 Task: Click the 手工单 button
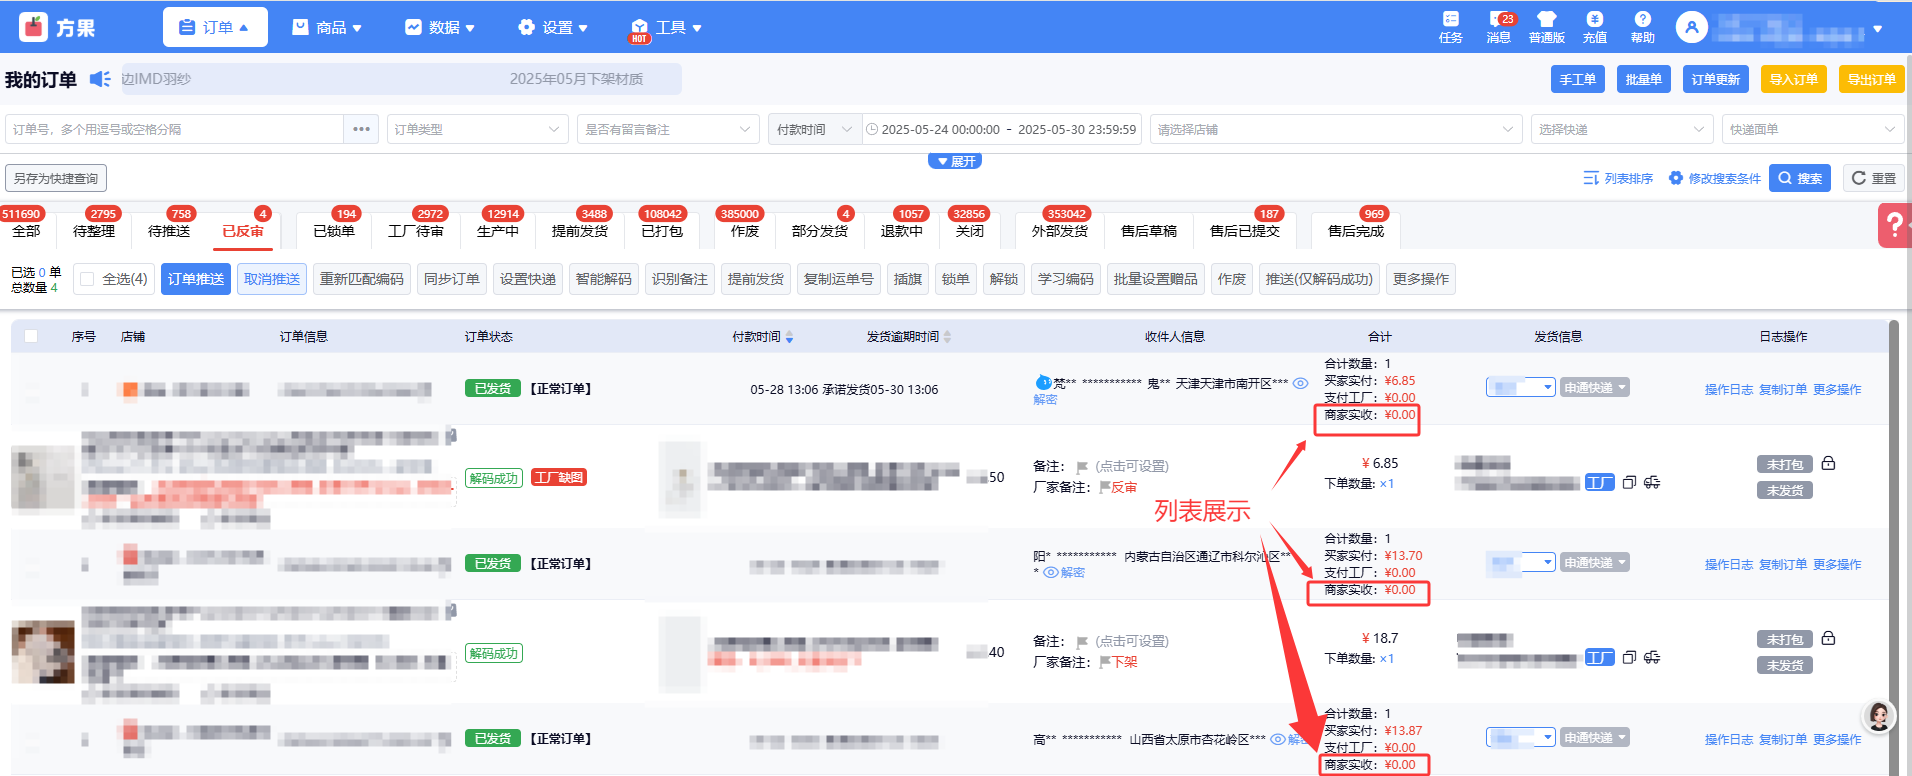[x=1578, y=79]
